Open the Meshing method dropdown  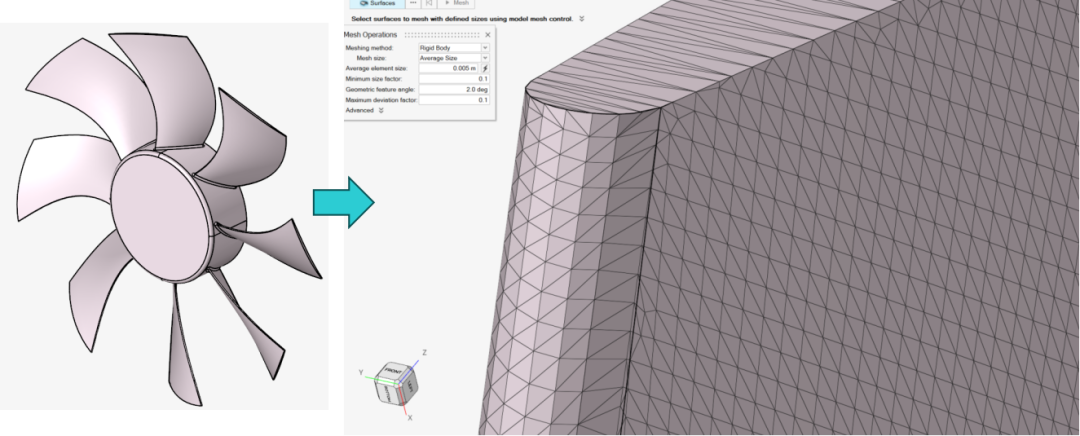[x=485, y=47]
